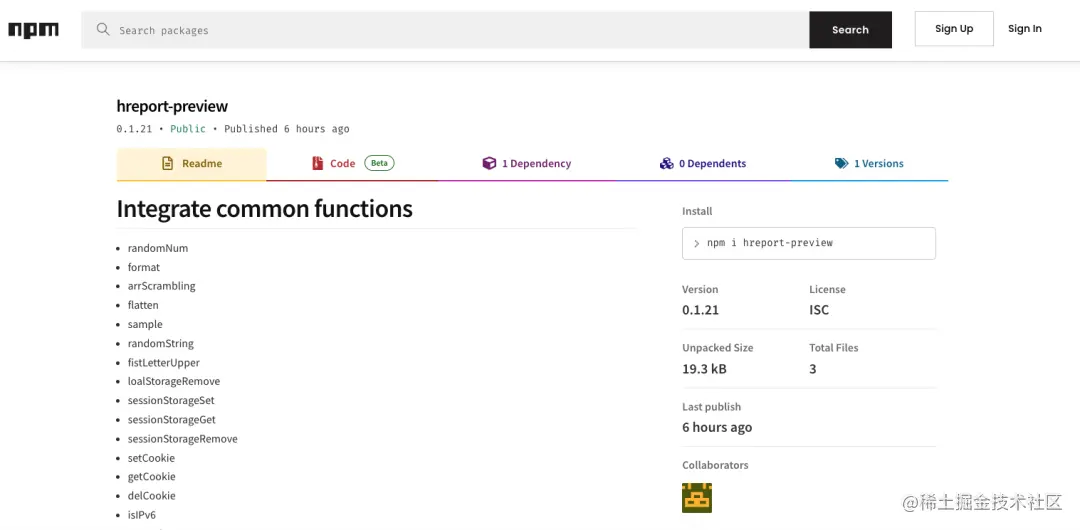The image size is (1080, 530).
Task: Click the Versions tags icon
Action: click(841, 163)
